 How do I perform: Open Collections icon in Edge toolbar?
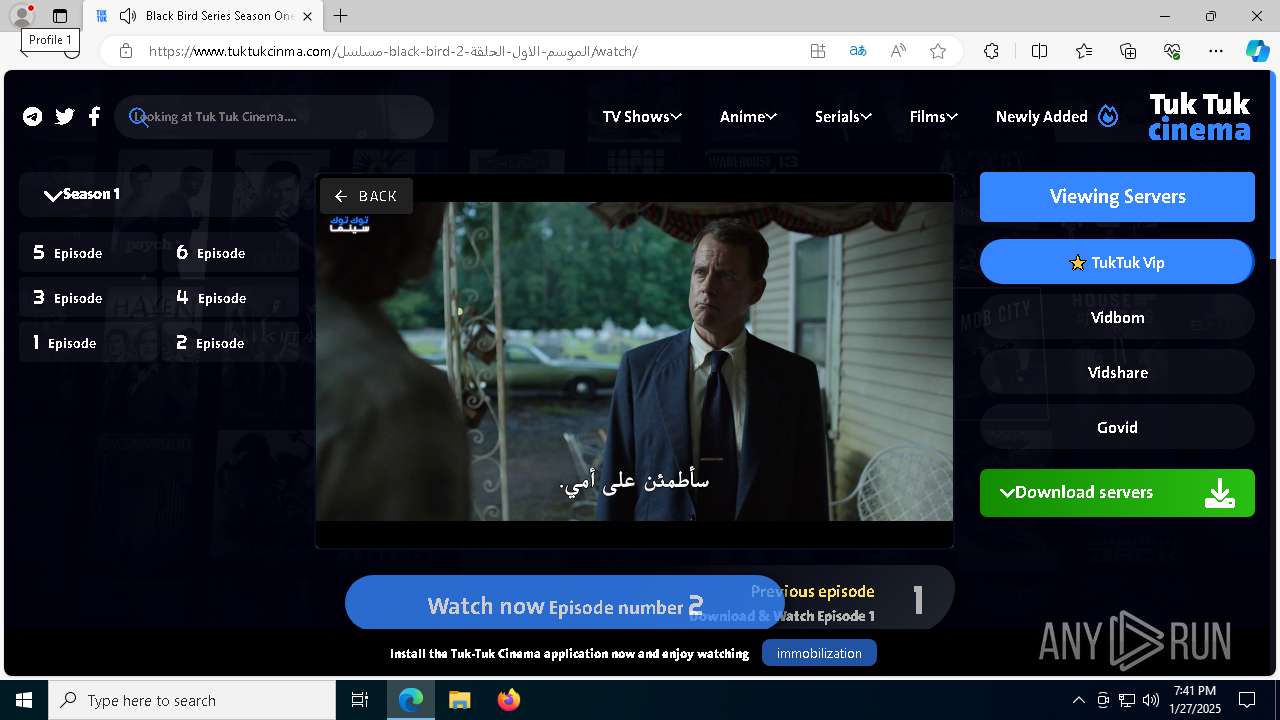coord(1128,51)
